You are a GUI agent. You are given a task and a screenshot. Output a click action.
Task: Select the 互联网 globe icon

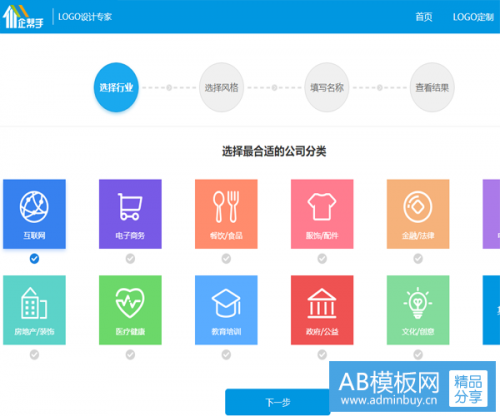point(34,207)
